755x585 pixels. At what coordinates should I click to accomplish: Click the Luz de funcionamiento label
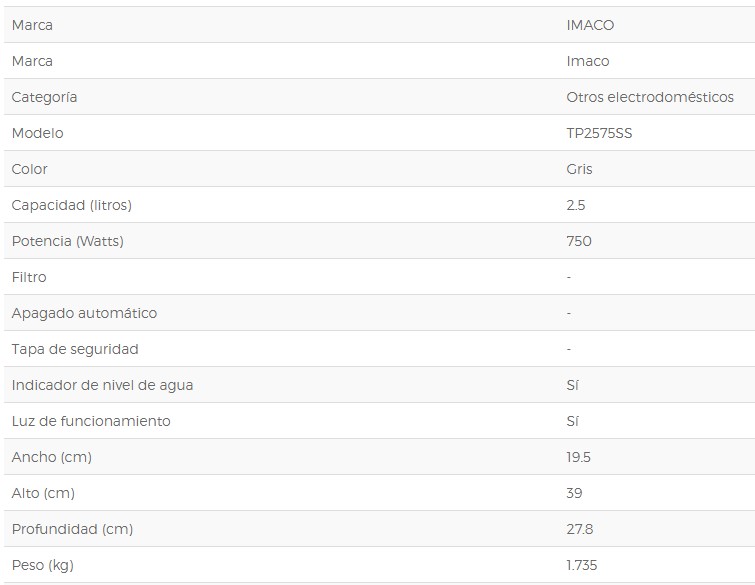click(x=91, y=421)
